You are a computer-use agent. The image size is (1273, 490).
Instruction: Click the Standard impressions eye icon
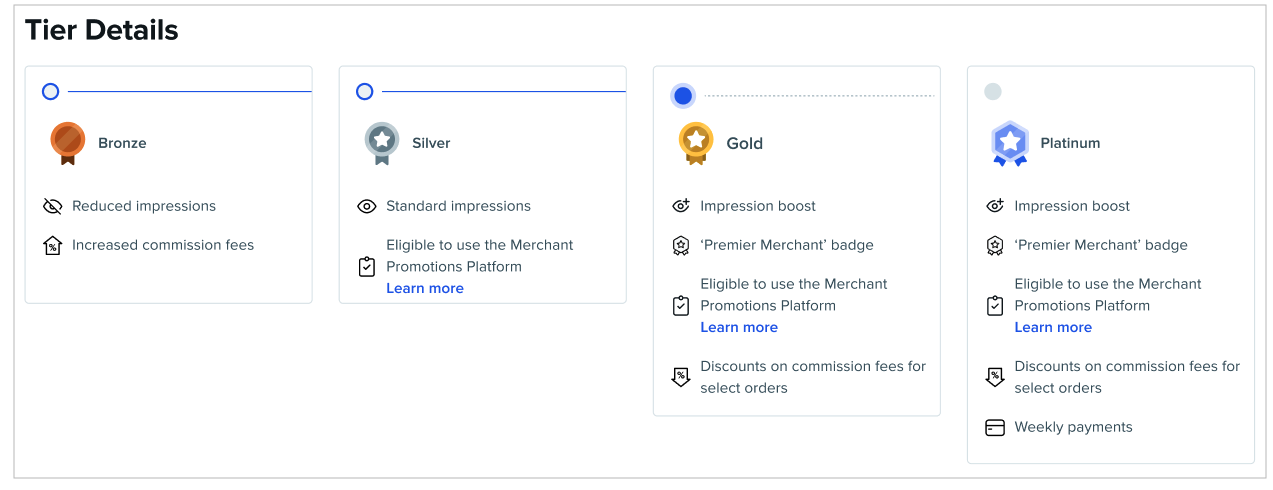[x=367, y=206]
